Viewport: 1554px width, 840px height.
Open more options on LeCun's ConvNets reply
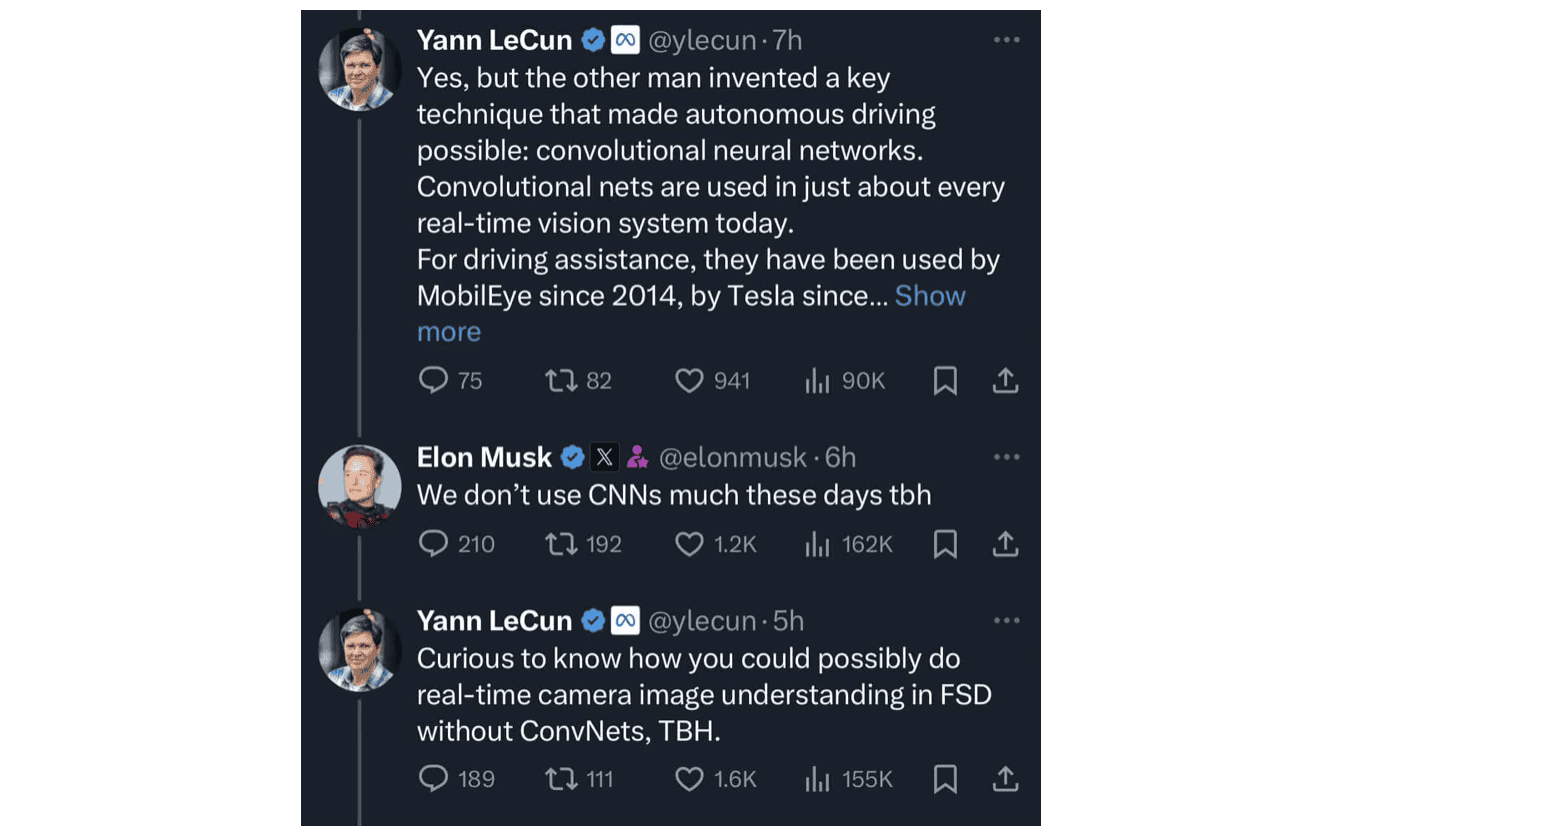(x=1006, y=620)
